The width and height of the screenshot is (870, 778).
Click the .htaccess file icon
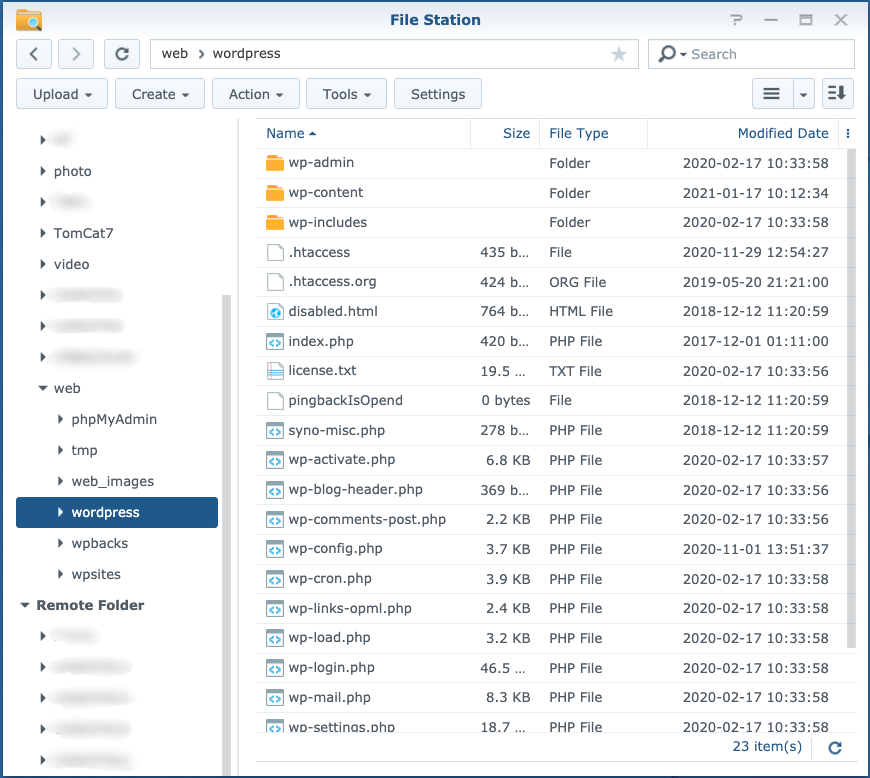(275, 252)
